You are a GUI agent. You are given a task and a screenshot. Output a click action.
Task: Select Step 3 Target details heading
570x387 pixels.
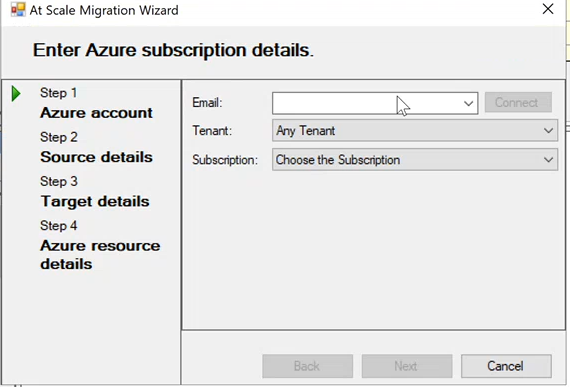click(x=95, y=202)
